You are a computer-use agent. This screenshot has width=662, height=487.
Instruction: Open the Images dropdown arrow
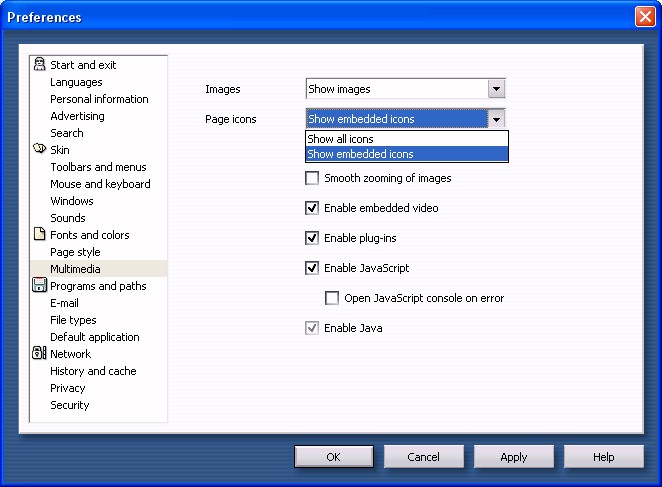click(496, 89)
